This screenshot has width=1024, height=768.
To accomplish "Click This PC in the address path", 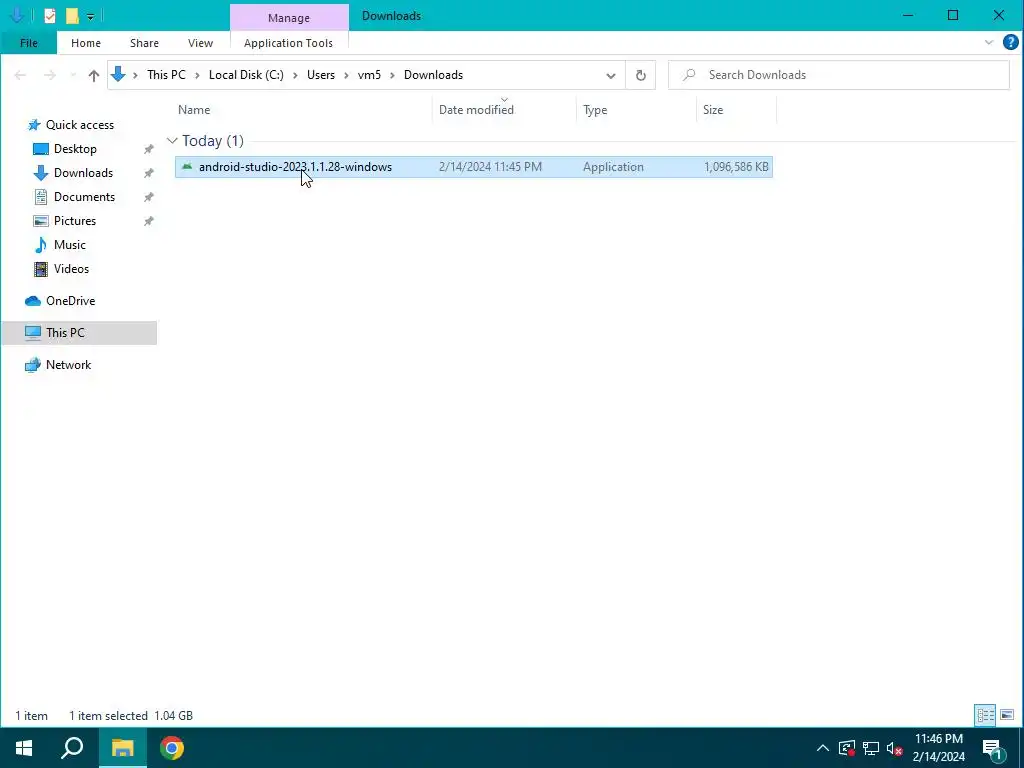I will tap(166, 74).
